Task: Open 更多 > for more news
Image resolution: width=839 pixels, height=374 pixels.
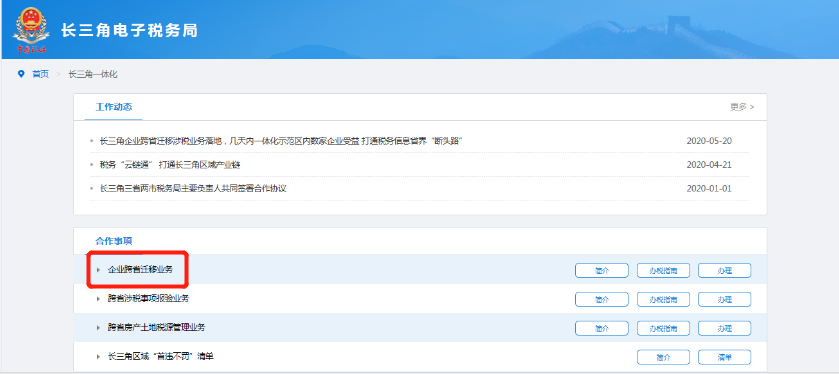Action: (742, 106)
